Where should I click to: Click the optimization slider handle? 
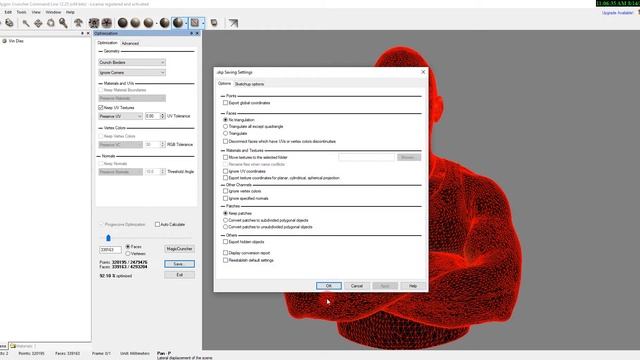[108, 238]
